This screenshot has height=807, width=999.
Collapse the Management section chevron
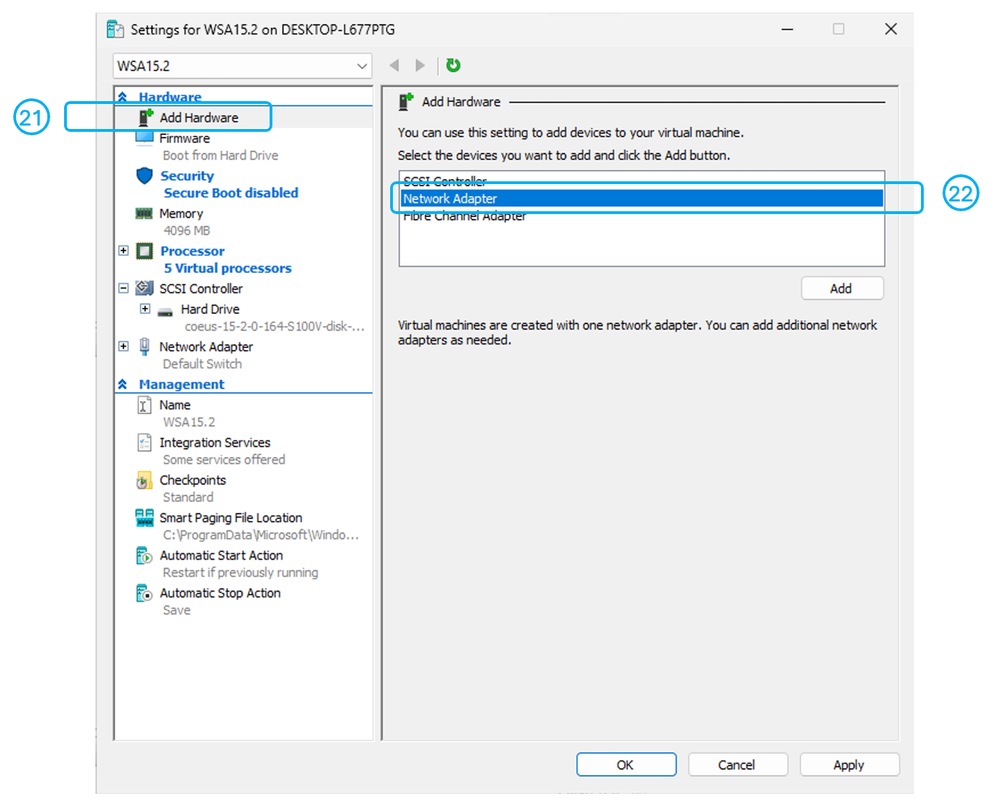tap(123, 384)
